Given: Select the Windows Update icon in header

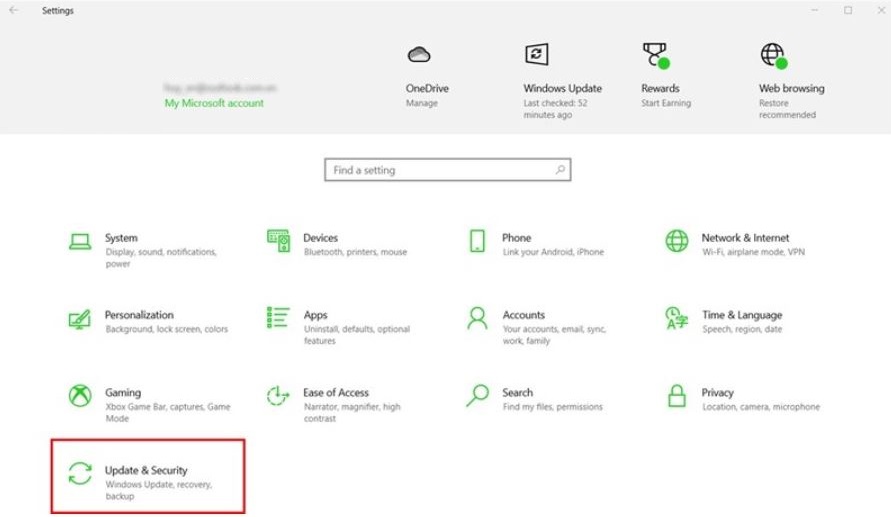Looking at the screenshot, I should coord(536,55).
